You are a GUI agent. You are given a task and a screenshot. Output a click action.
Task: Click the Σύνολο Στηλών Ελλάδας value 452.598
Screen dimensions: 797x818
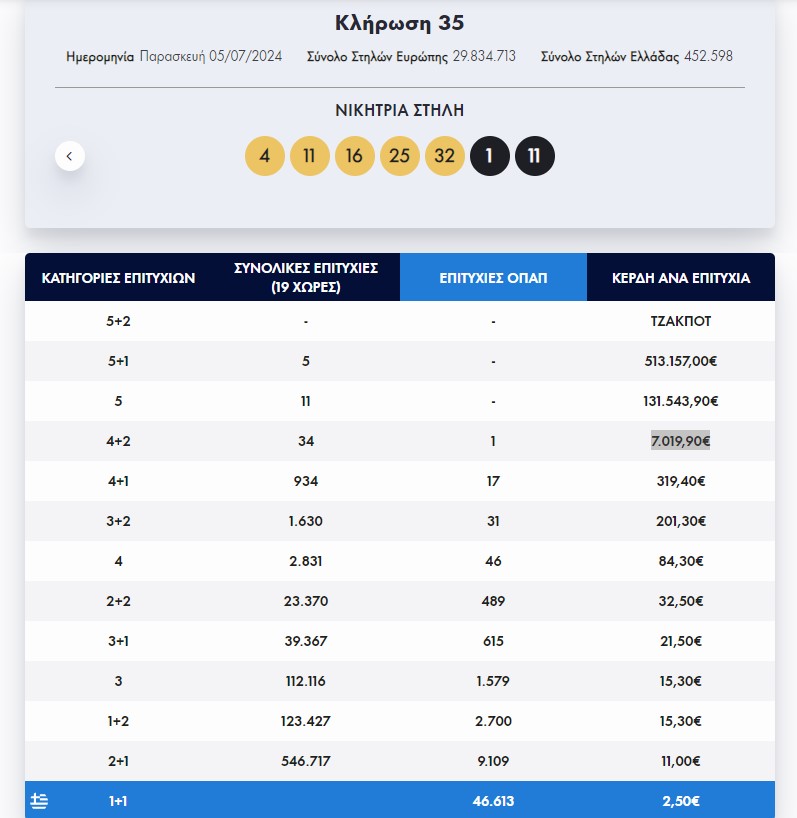click(x=711, y=58)
